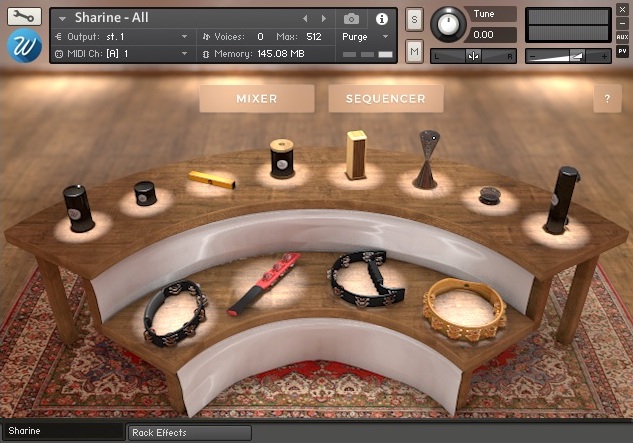The image size is (633, 443).
Task: Select the small flat round shaker
Action: [490, 196]
